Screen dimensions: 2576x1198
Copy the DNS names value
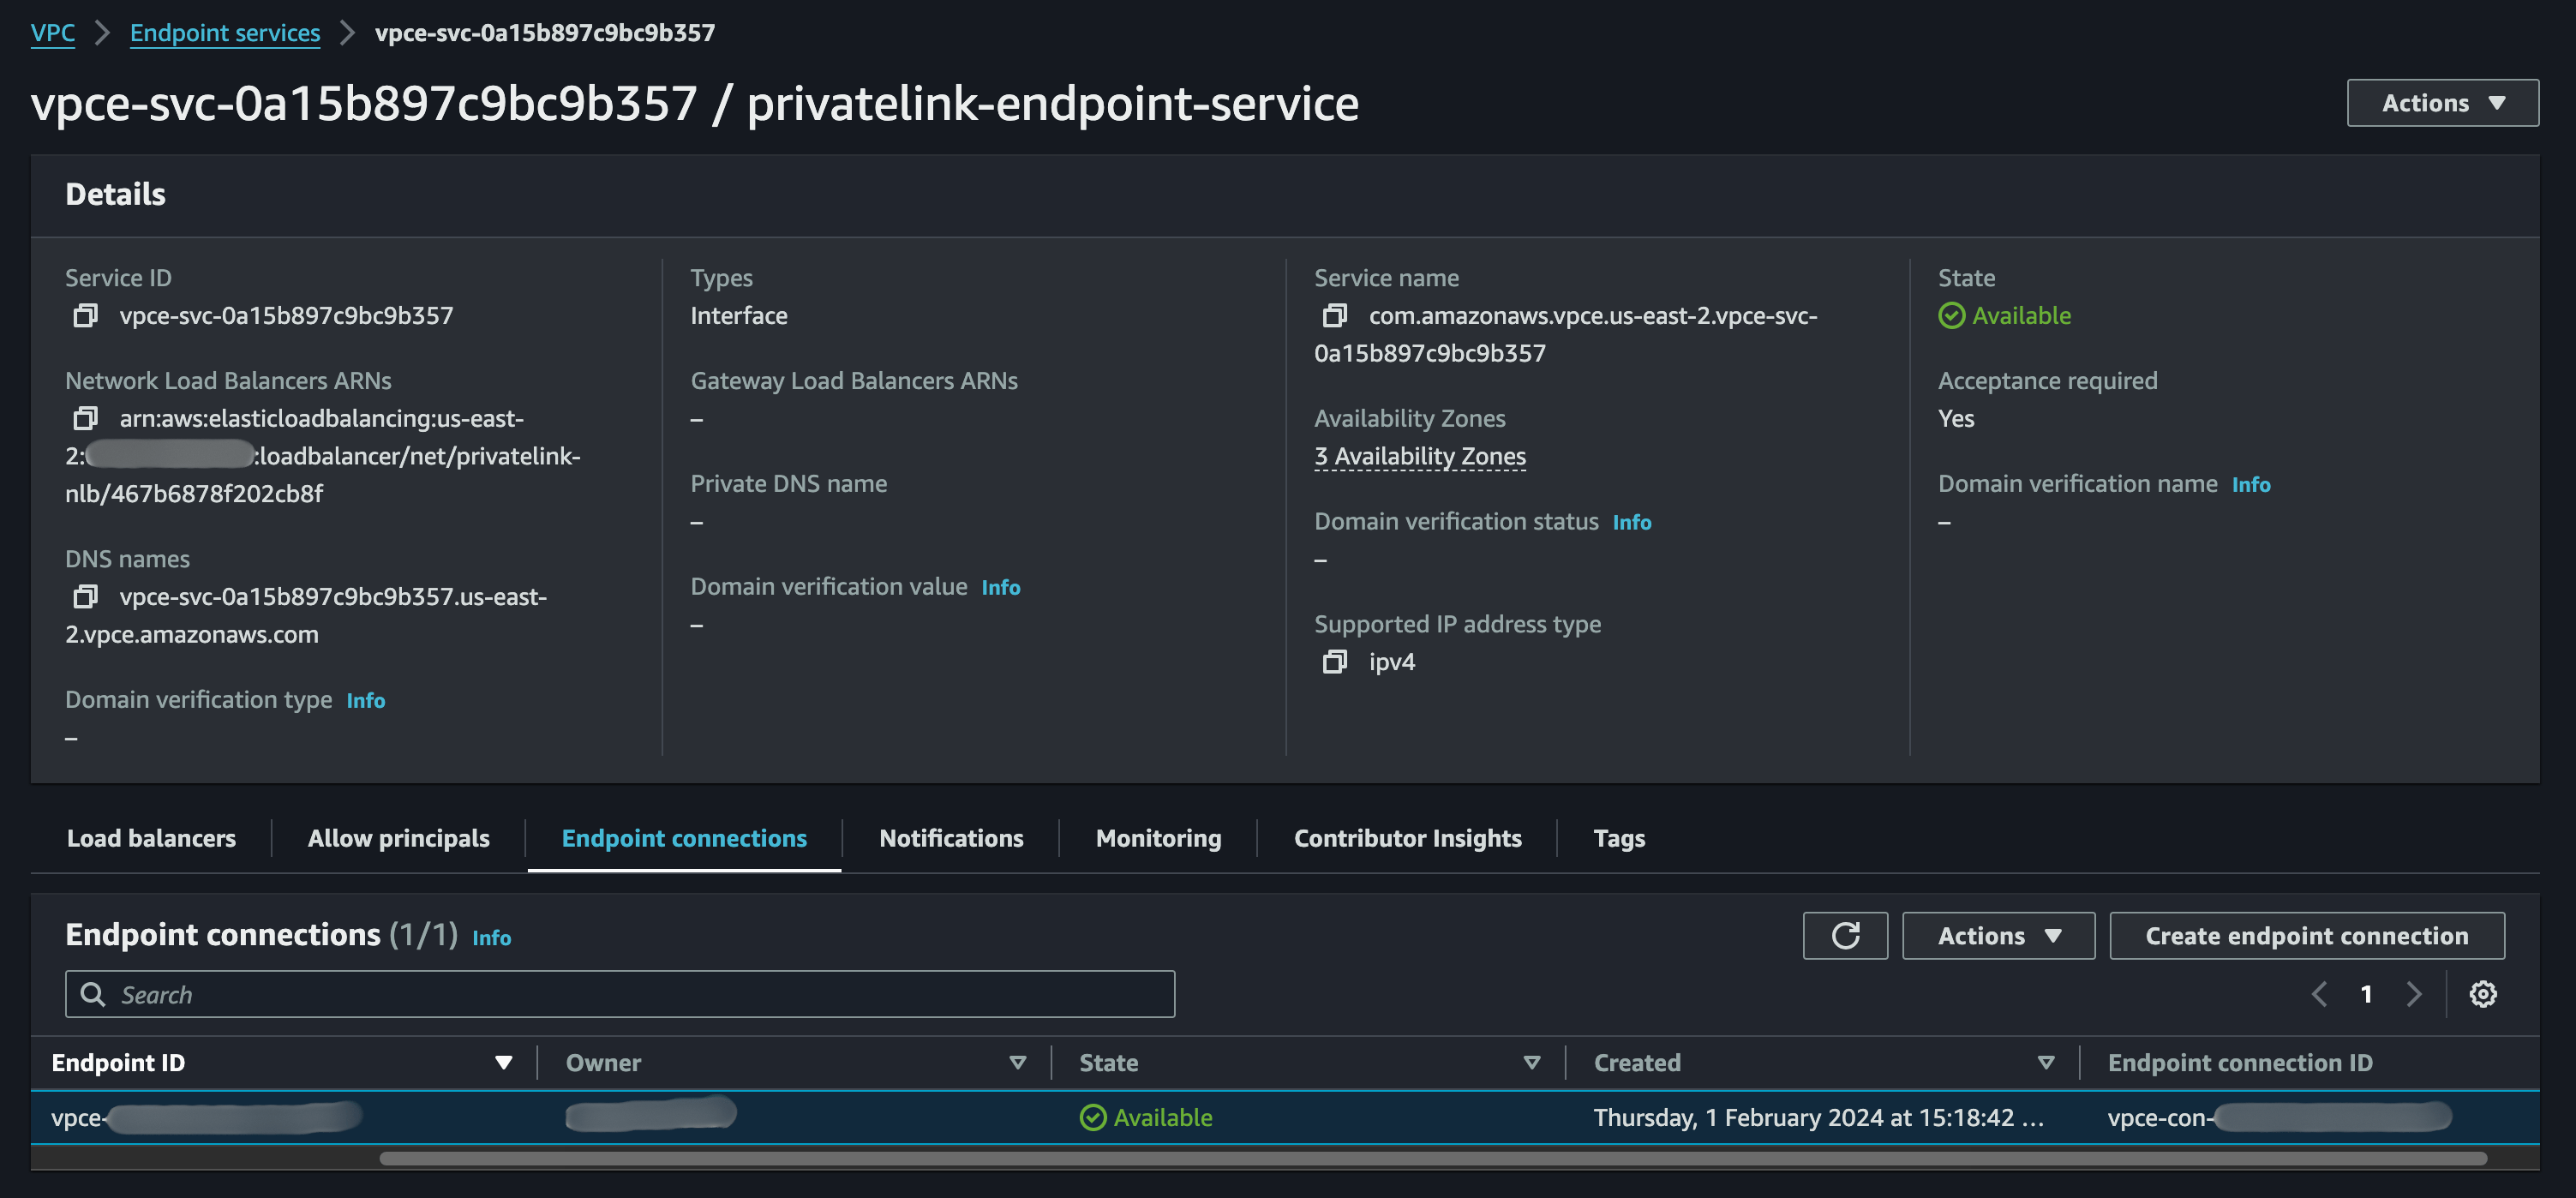click(86, 597)
